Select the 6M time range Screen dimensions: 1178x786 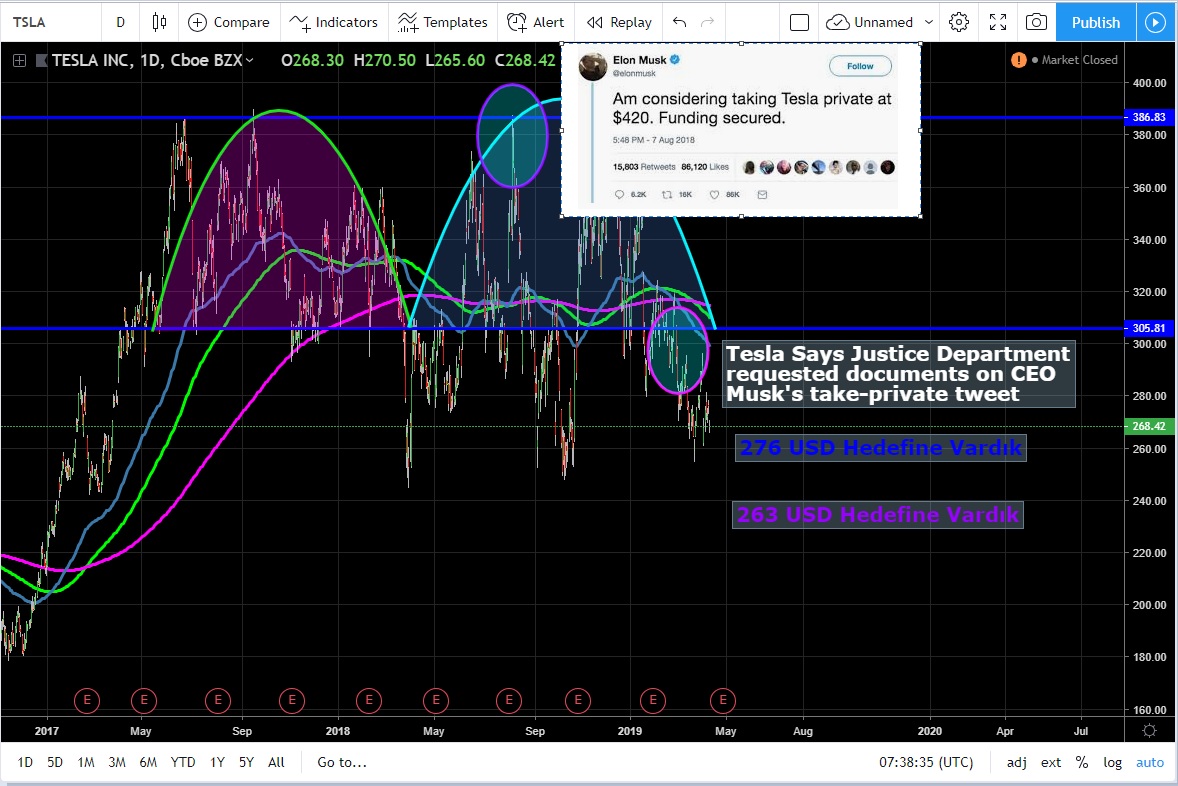[x=148, y=762]
